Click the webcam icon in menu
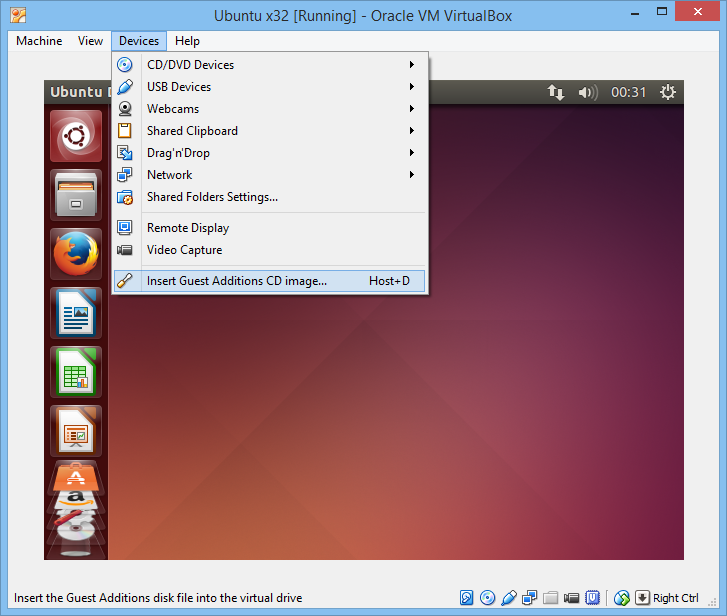This screenshot has height=616, width=727. 125,108
